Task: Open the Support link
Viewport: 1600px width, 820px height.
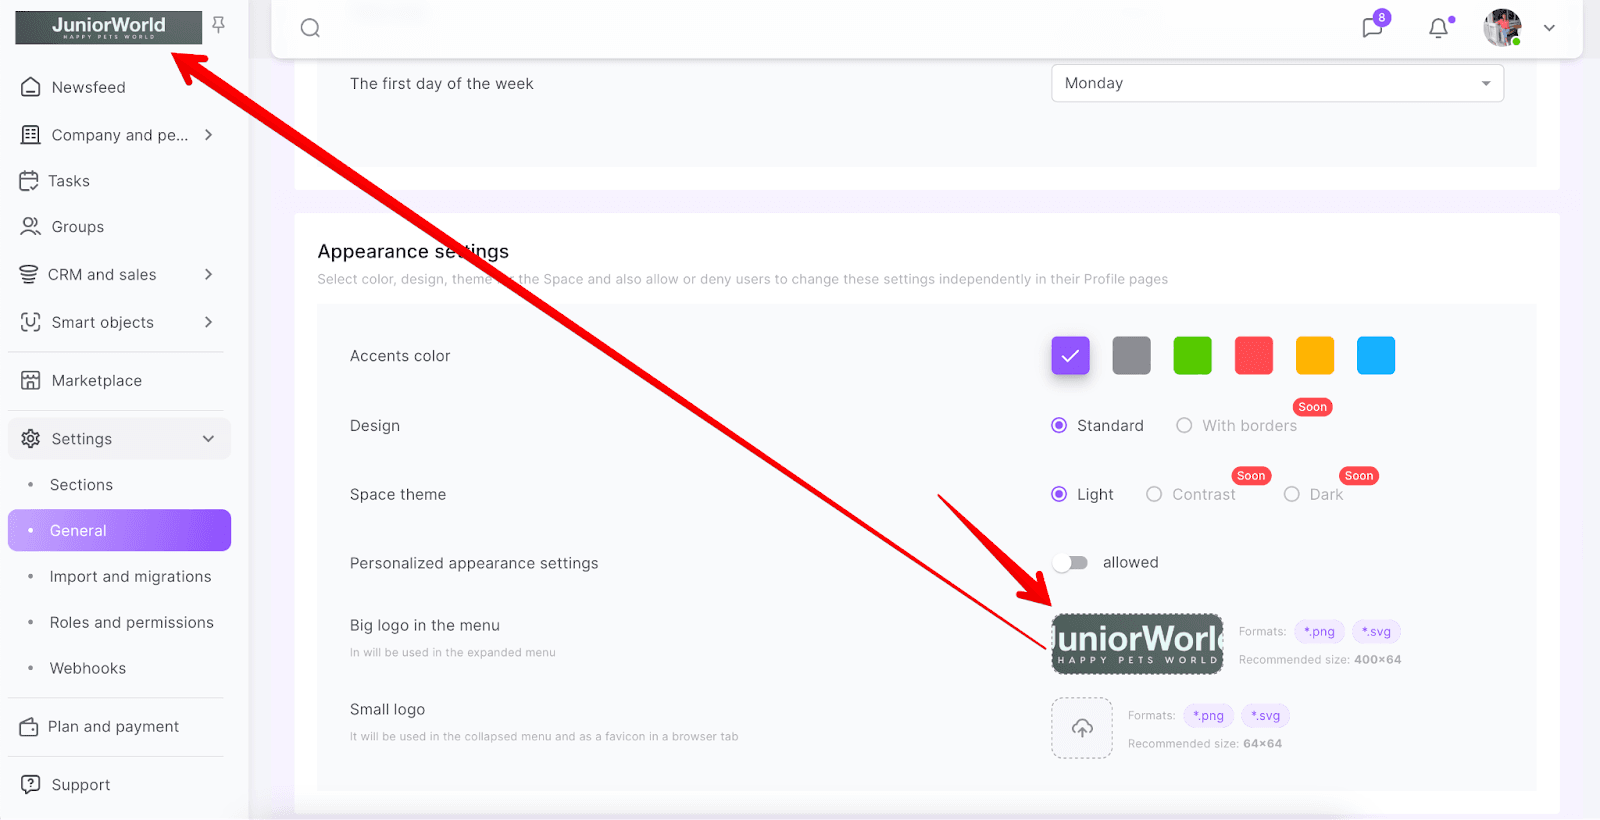Action: click(x=80, y=785)
